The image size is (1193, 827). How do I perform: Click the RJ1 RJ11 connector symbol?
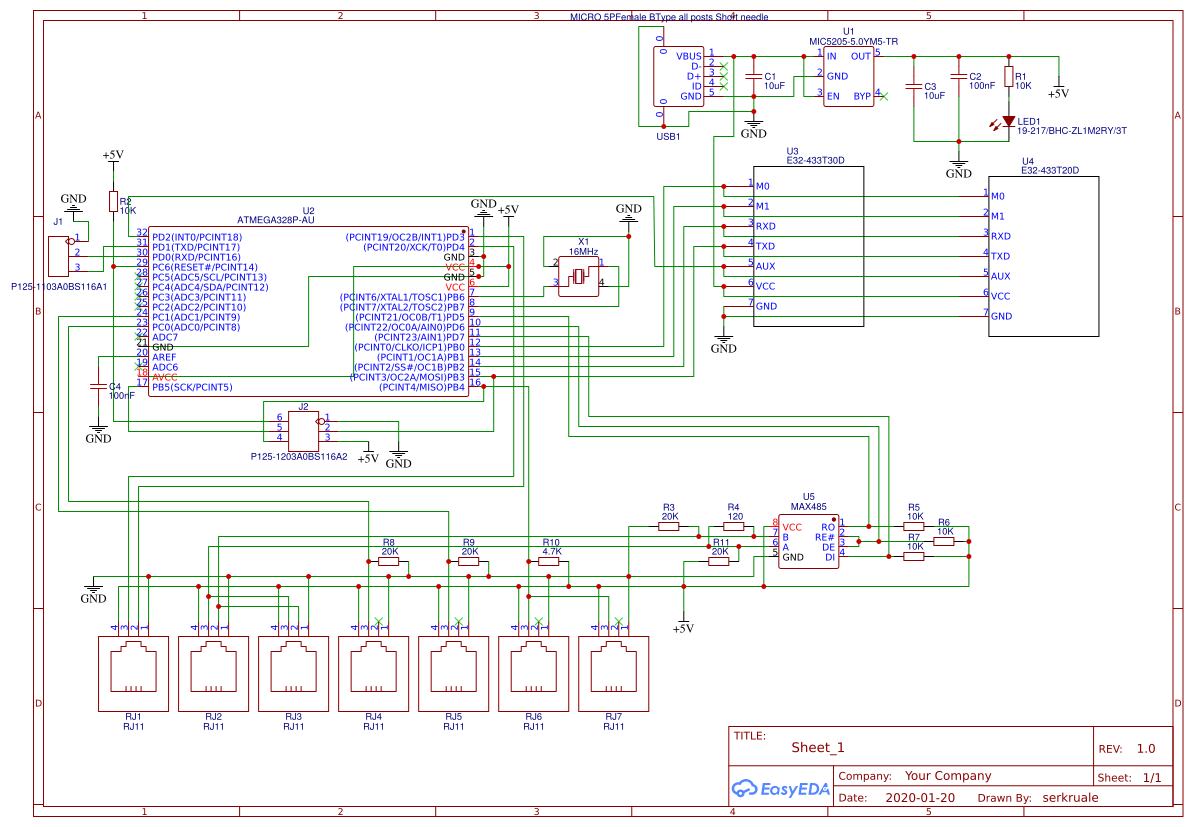point(132,673)
